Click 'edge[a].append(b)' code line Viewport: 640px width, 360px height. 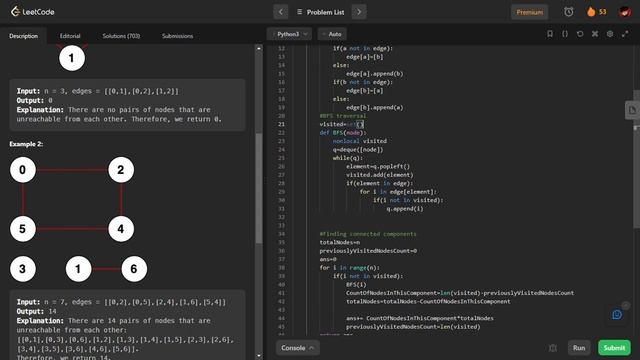click(x=375, y=73)
